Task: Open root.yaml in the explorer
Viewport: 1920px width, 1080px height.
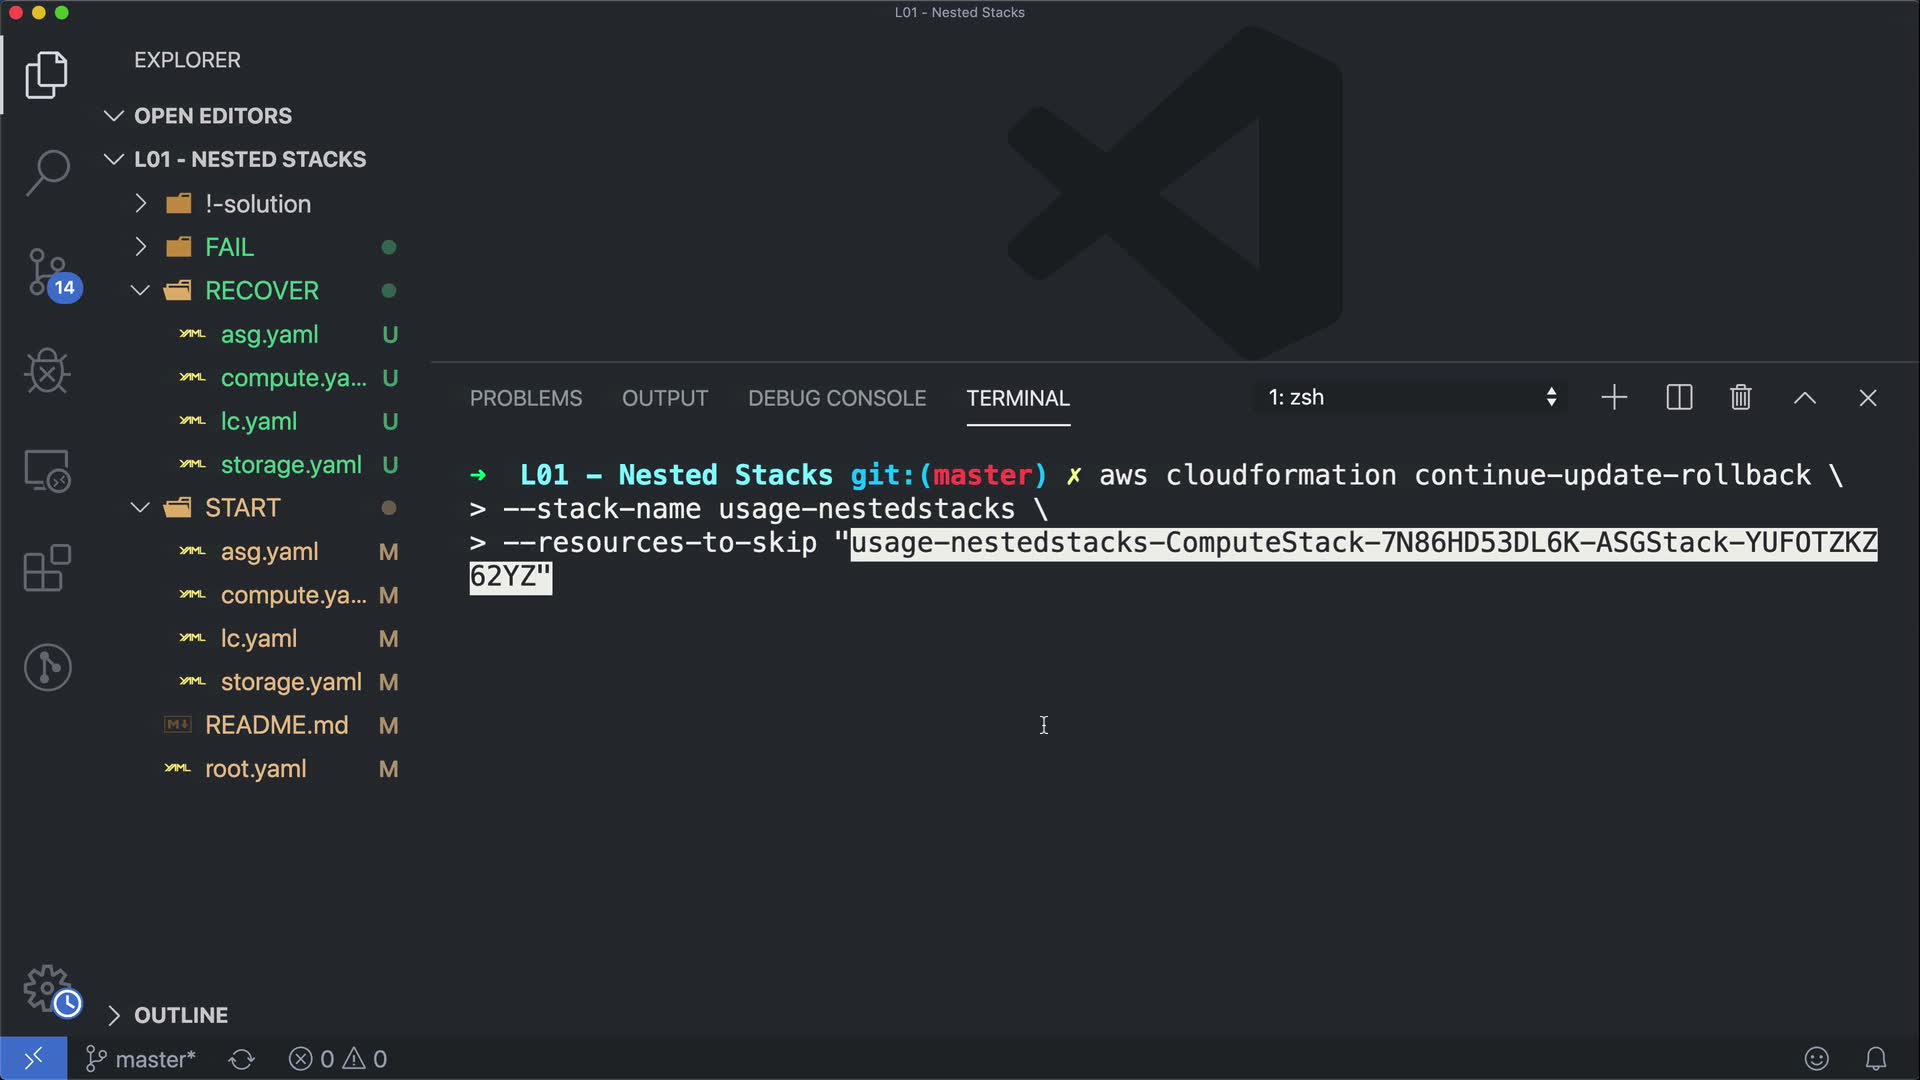Action: click(x=255, y=769)
